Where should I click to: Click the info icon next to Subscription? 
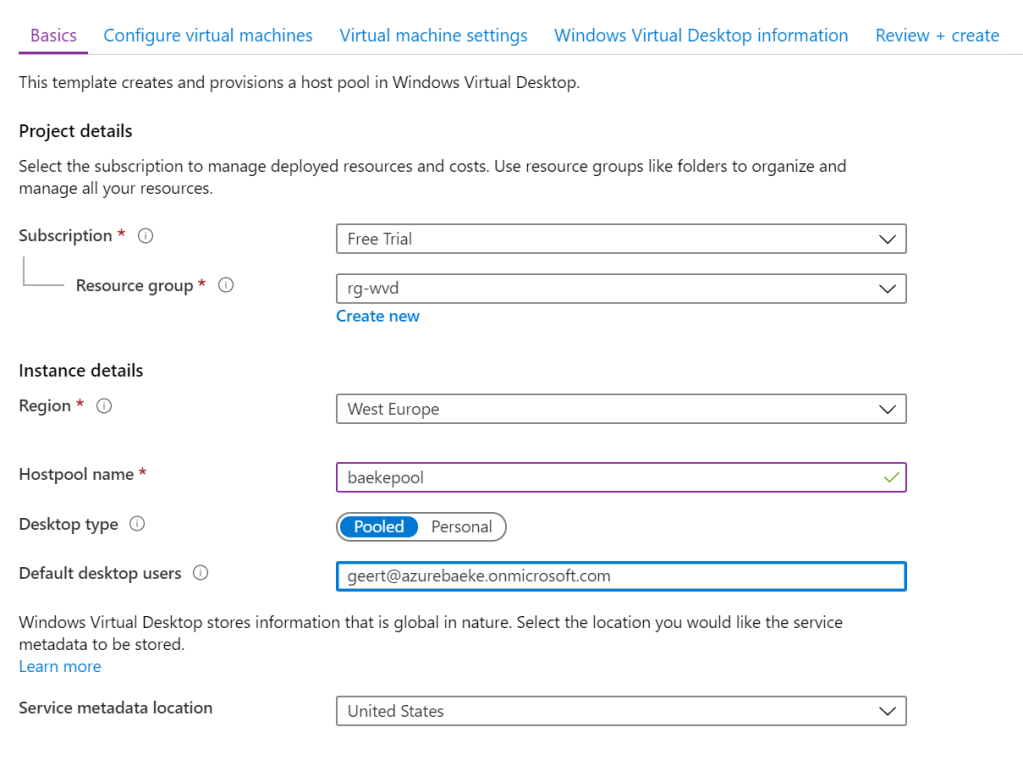coord(146,236)
